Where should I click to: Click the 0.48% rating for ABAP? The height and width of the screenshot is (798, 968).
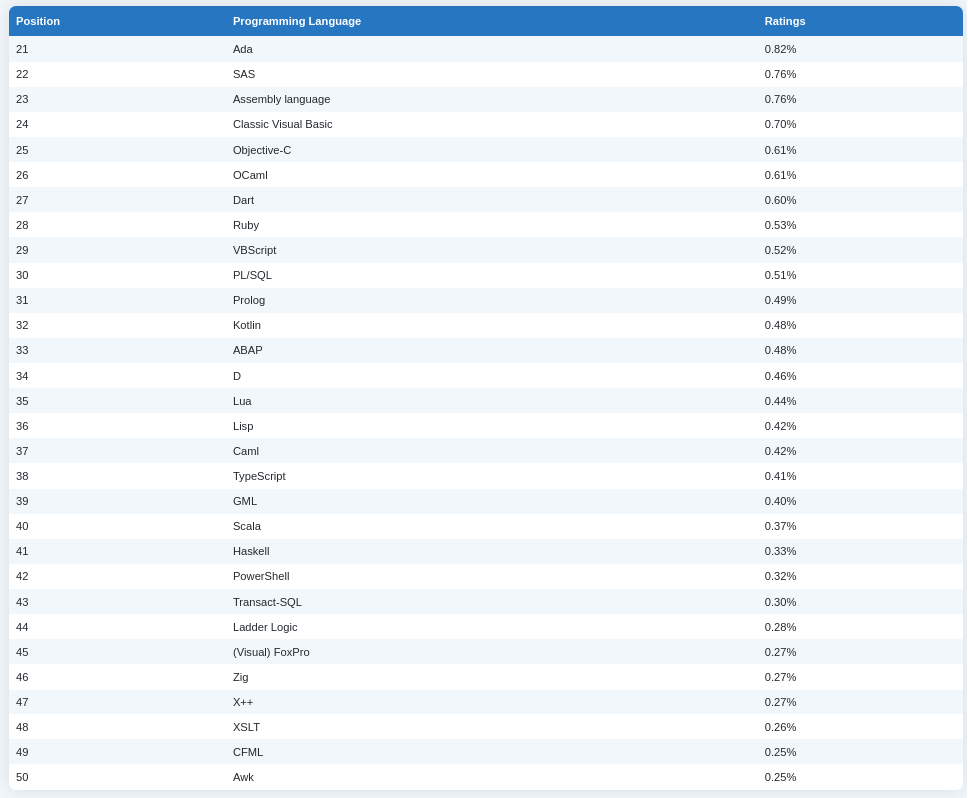[780, 350]
